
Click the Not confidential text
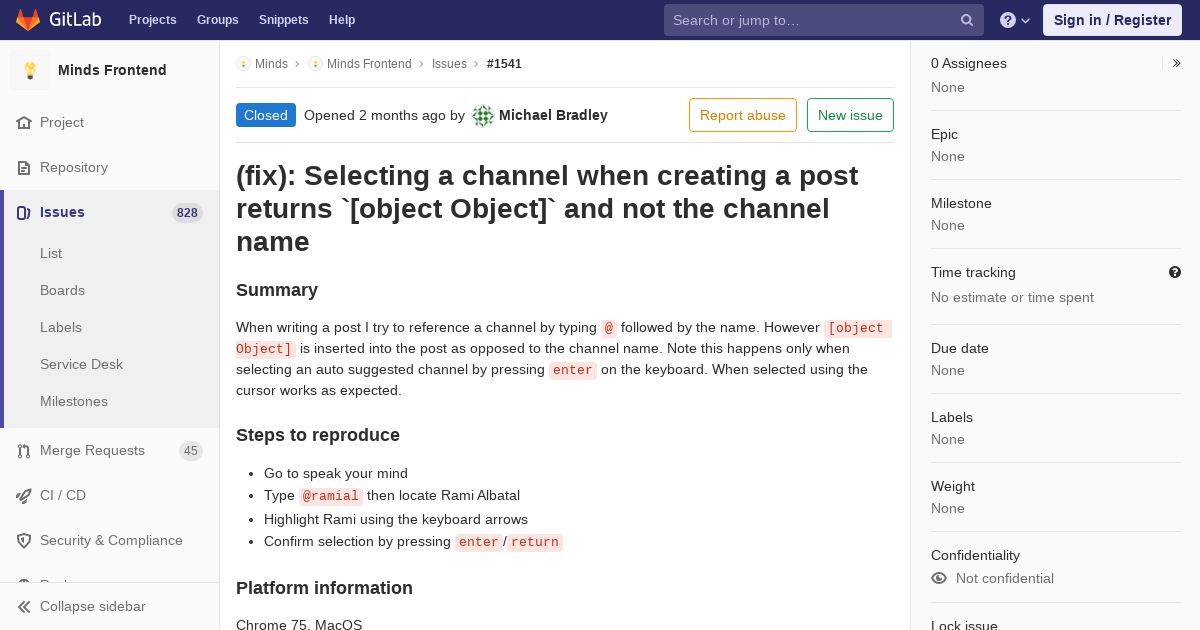(1005, 578)
